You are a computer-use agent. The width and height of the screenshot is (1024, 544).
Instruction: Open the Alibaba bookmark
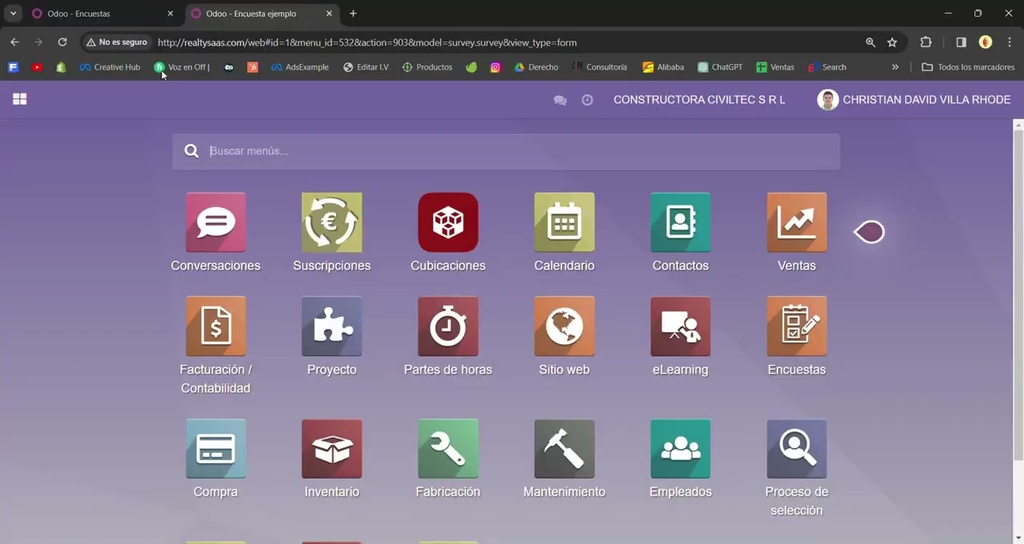click(663, 67)
